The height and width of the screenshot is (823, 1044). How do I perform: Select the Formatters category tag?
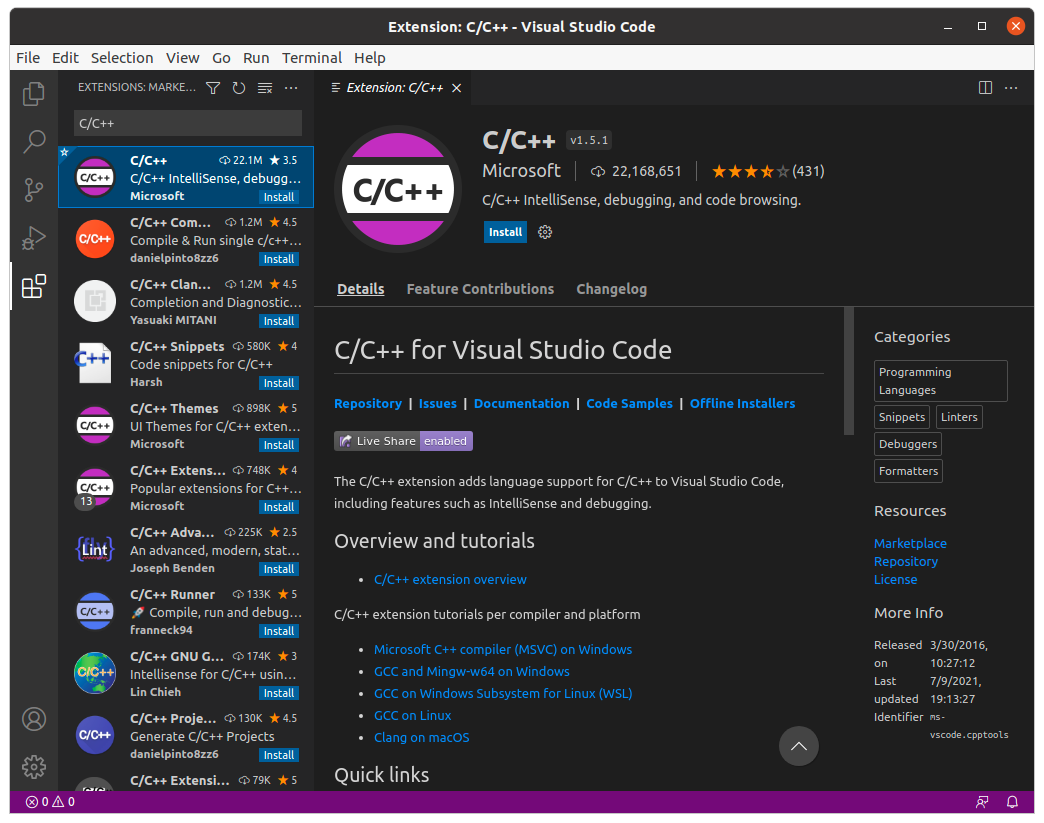pos(908,471)
